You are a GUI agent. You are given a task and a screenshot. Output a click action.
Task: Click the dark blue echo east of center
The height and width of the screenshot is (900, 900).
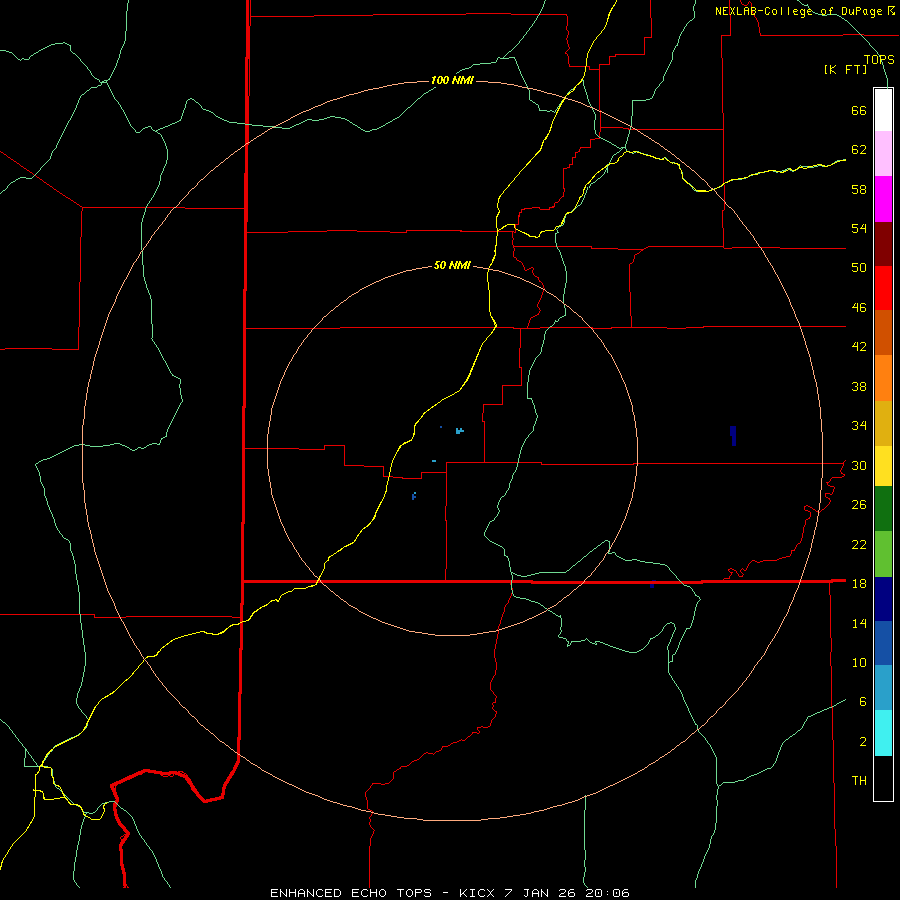(733, 434)
